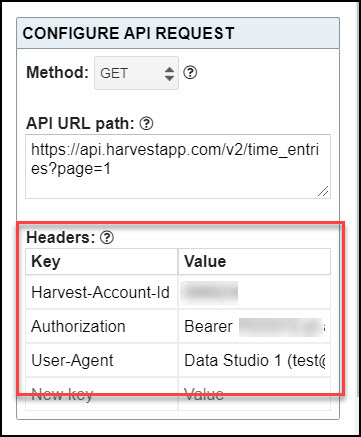The height and width of the screenshot is (437, 361).
Task: Click the help icon beside Headers
Action: tap(107, 238)
